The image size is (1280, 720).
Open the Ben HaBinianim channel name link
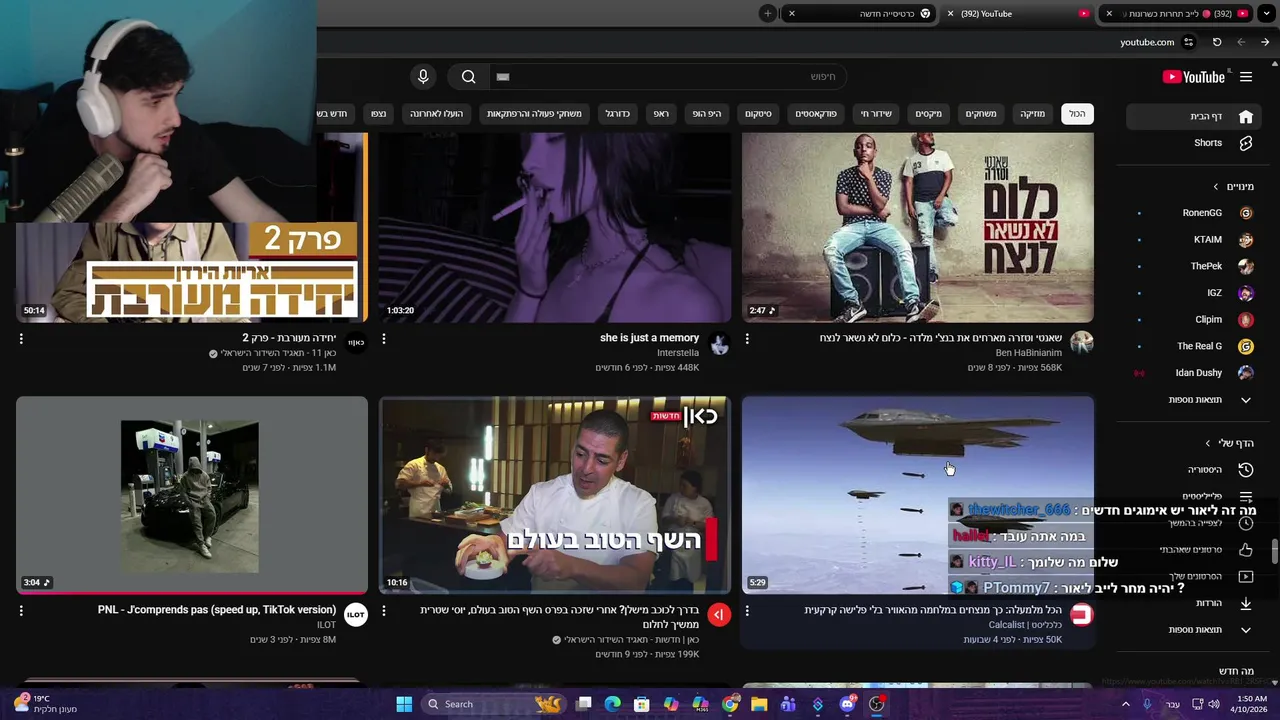1029,353
